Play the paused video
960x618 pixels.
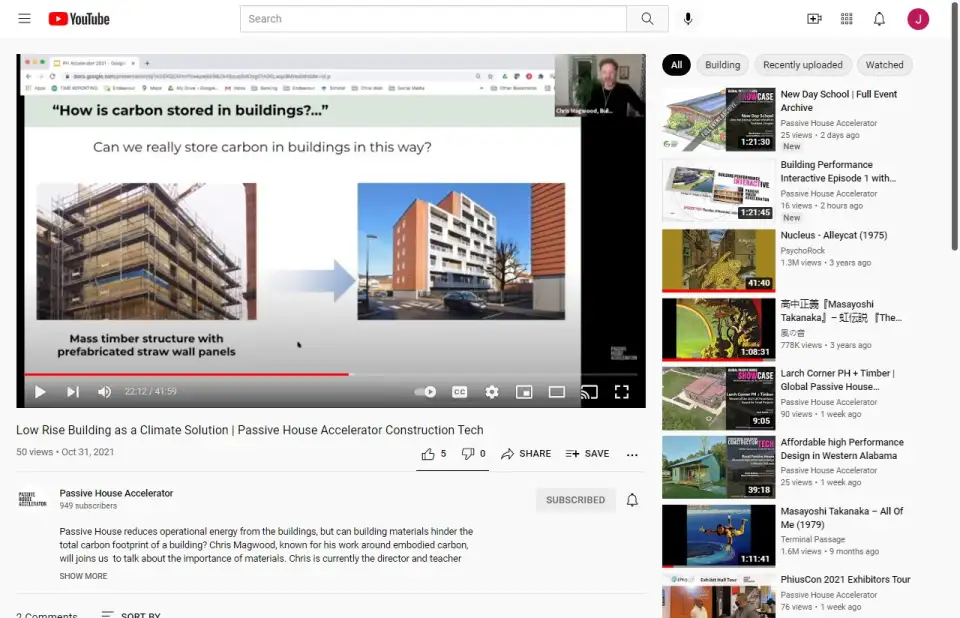click(x=40, y=392)
